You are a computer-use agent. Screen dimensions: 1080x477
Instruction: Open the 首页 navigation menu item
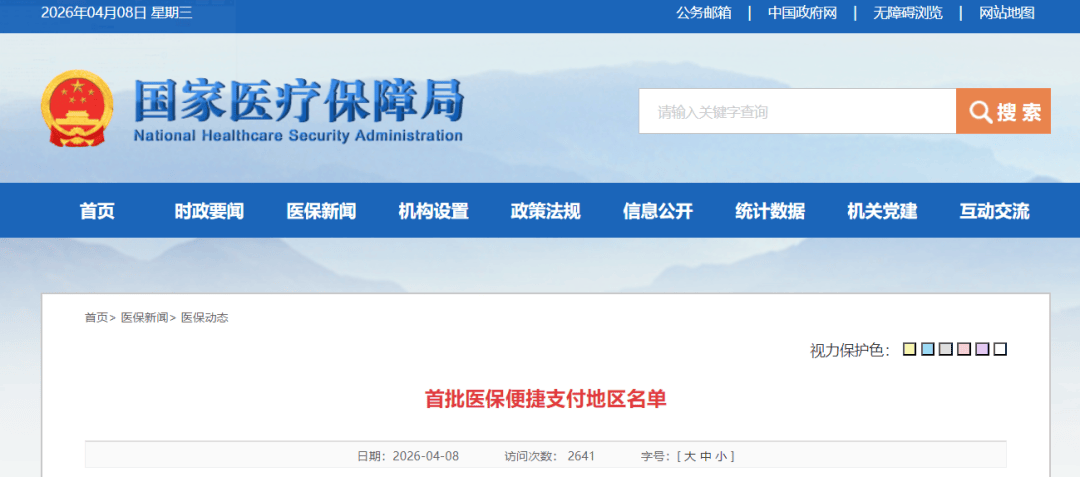(x=97, y=211)
